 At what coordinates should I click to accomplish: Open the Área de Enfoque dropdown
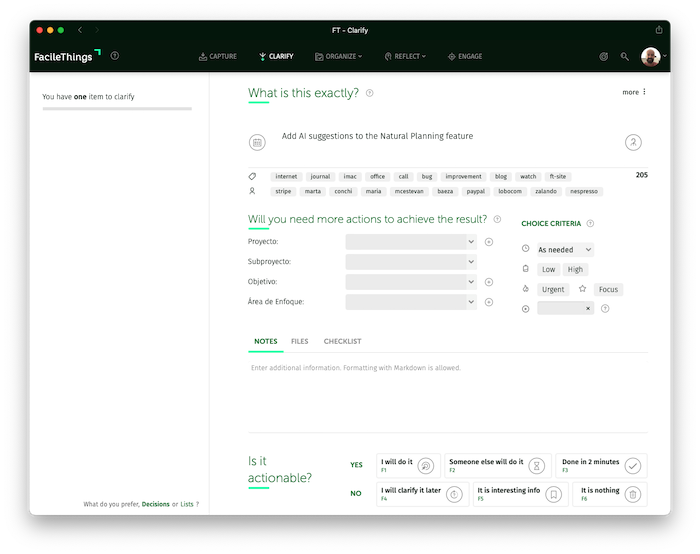411,302
